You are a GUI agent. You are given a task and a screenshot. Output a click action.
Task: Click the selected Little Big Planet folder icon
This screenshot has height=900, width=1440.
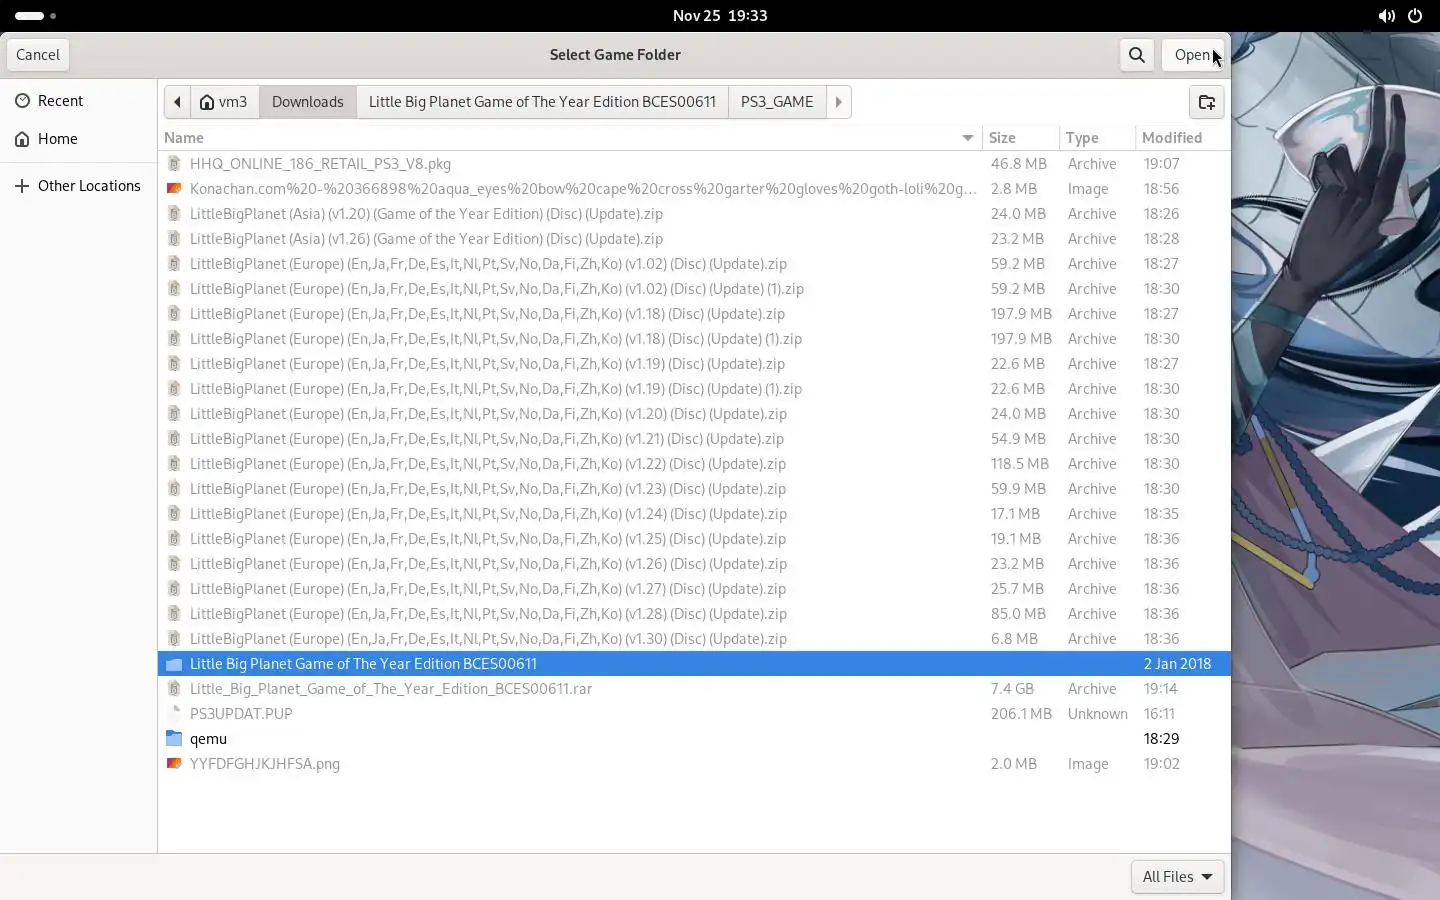pos(174,664)
